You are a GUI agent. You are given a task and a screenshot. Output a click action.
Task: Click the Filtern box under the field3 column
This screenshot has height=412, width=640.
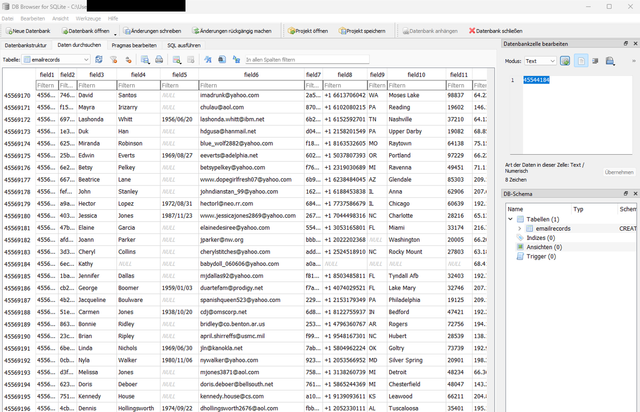pyautogui.click(x=97, y=85)
